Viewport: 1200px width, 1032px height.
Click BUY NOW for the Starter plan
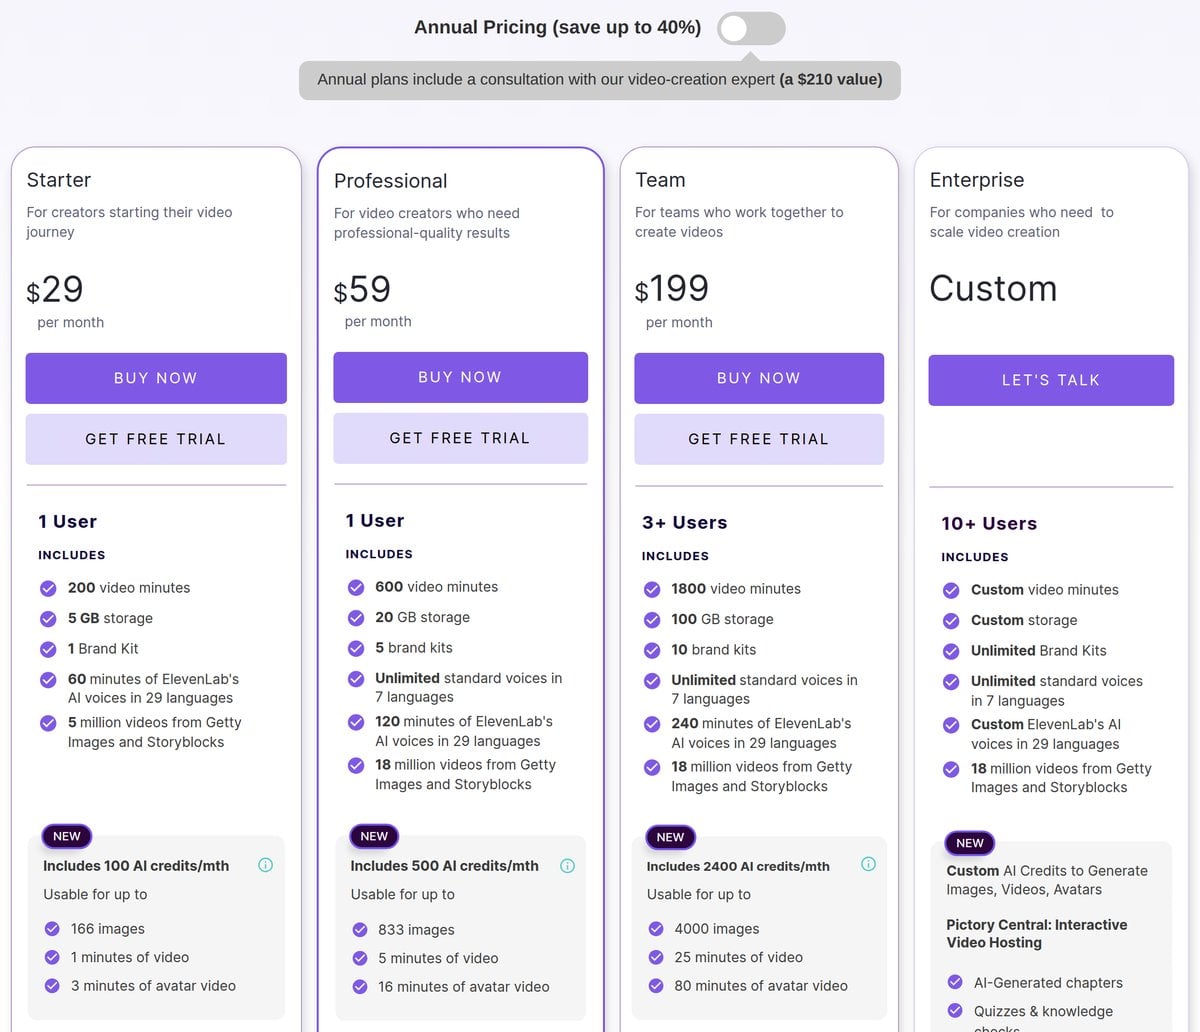[x=156, y=378]
